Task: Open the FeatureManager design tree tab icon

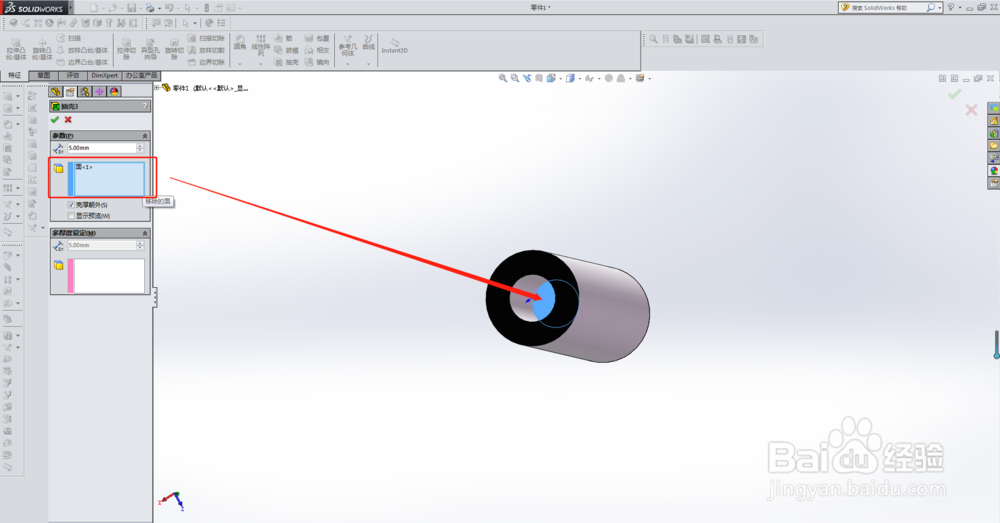Action: [56, 91]
